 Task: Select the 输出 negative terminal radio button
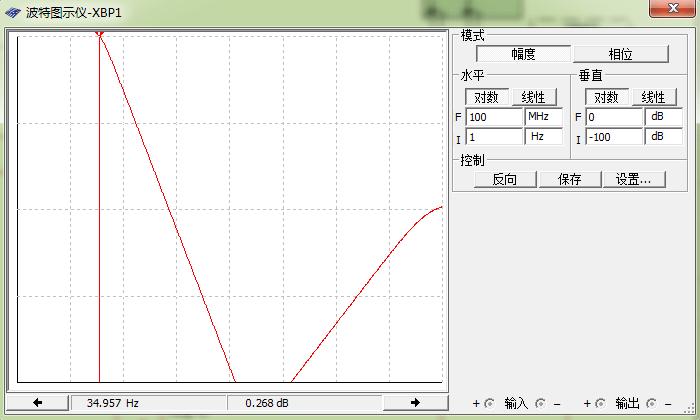[651, 404]
